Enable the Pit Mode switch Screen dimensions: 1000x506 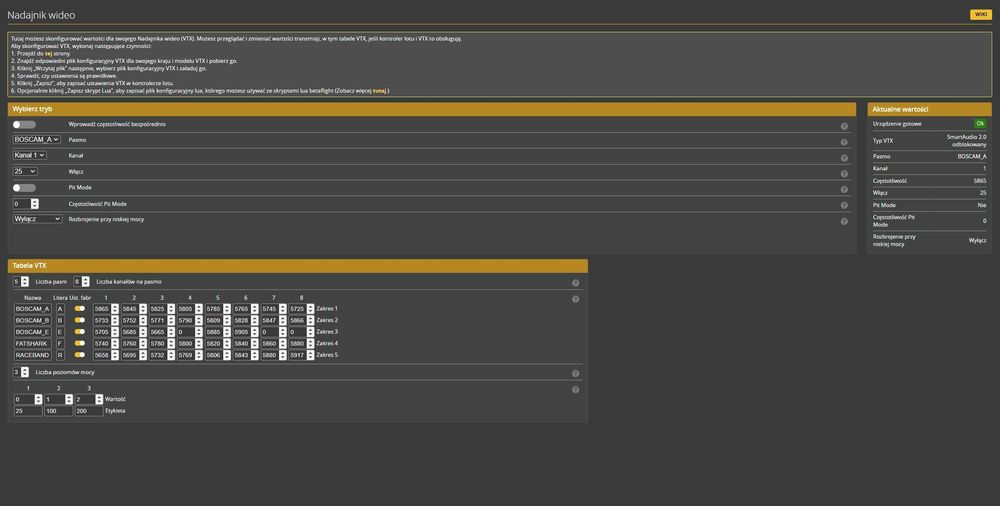[24, 188]
